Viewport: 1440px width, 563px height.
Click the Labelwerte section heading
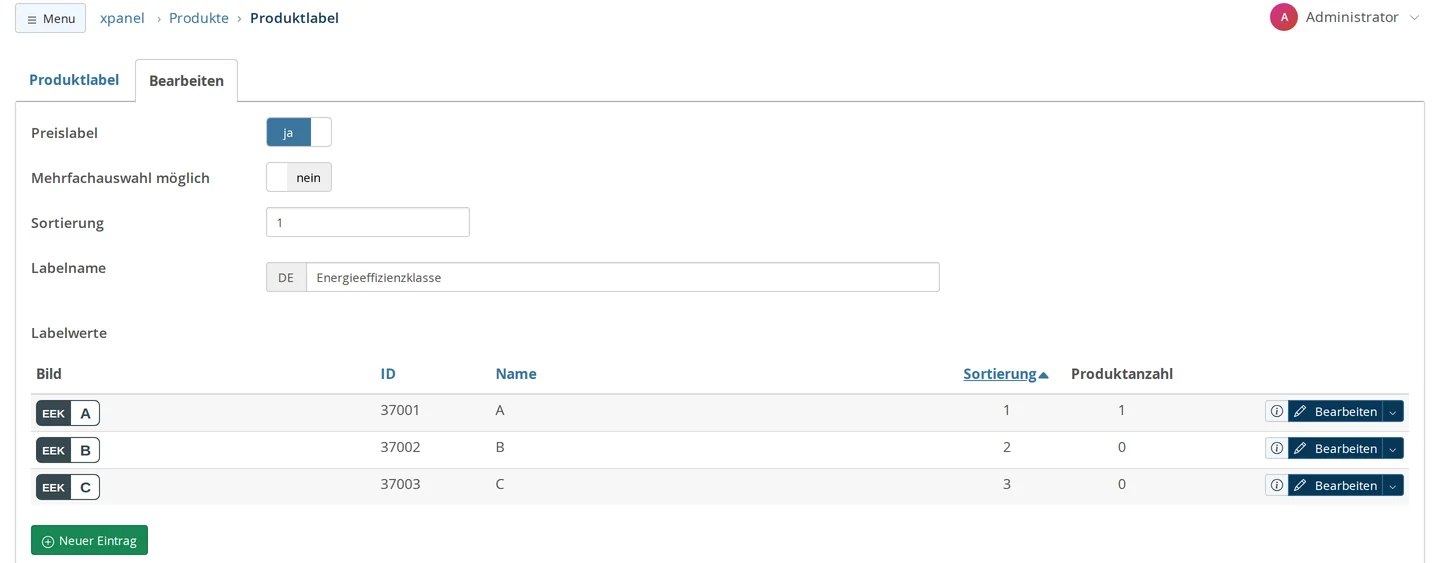click(x=69, y=333)
